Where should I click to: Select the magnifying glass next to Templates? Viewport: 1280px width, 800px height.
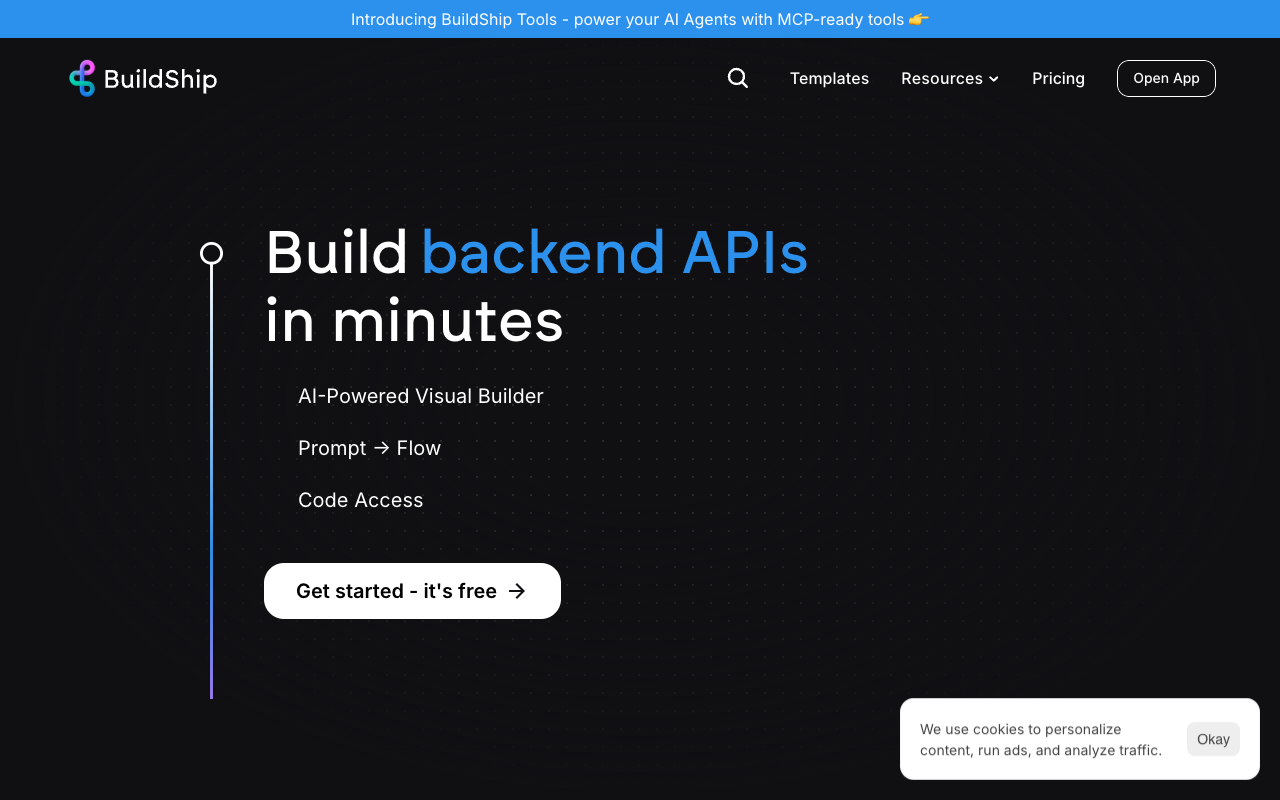click(738, 78)
